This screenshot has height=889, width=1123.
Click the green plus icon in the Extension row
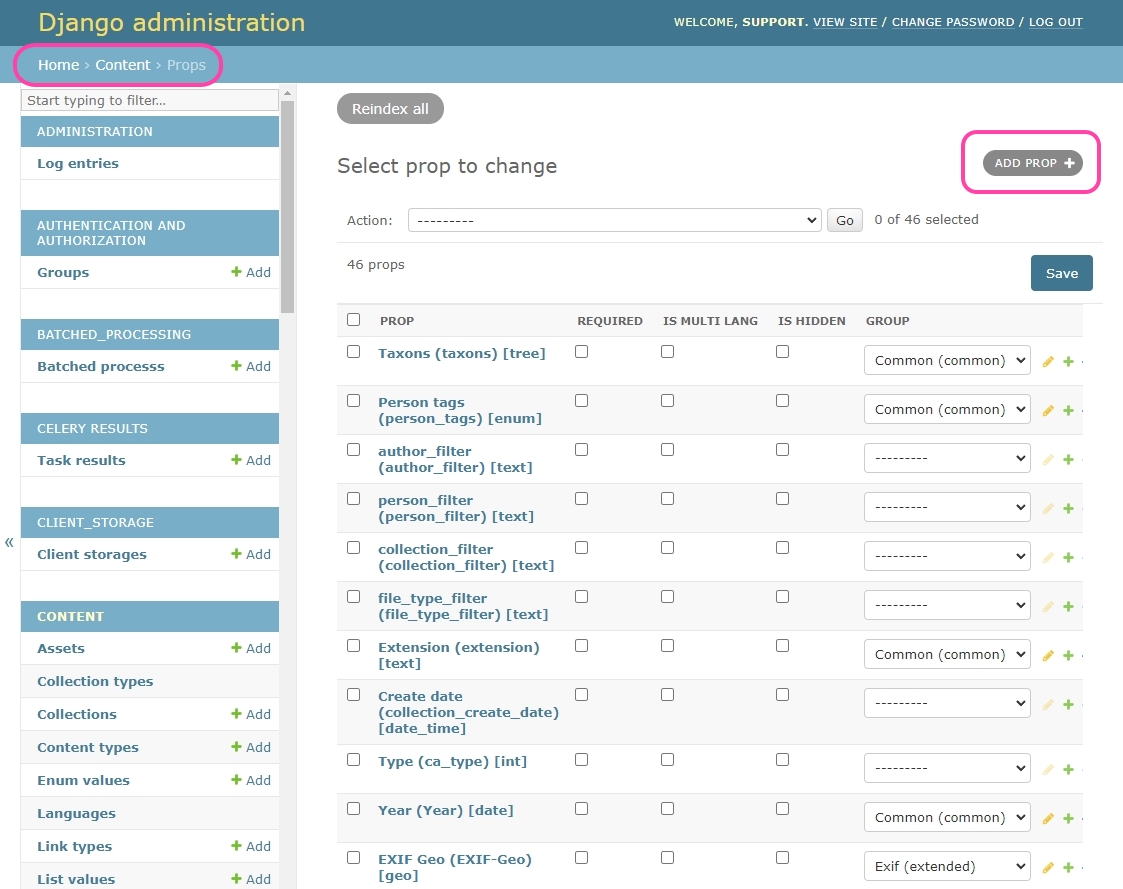pyautogui.click(x=1069, y=655)
